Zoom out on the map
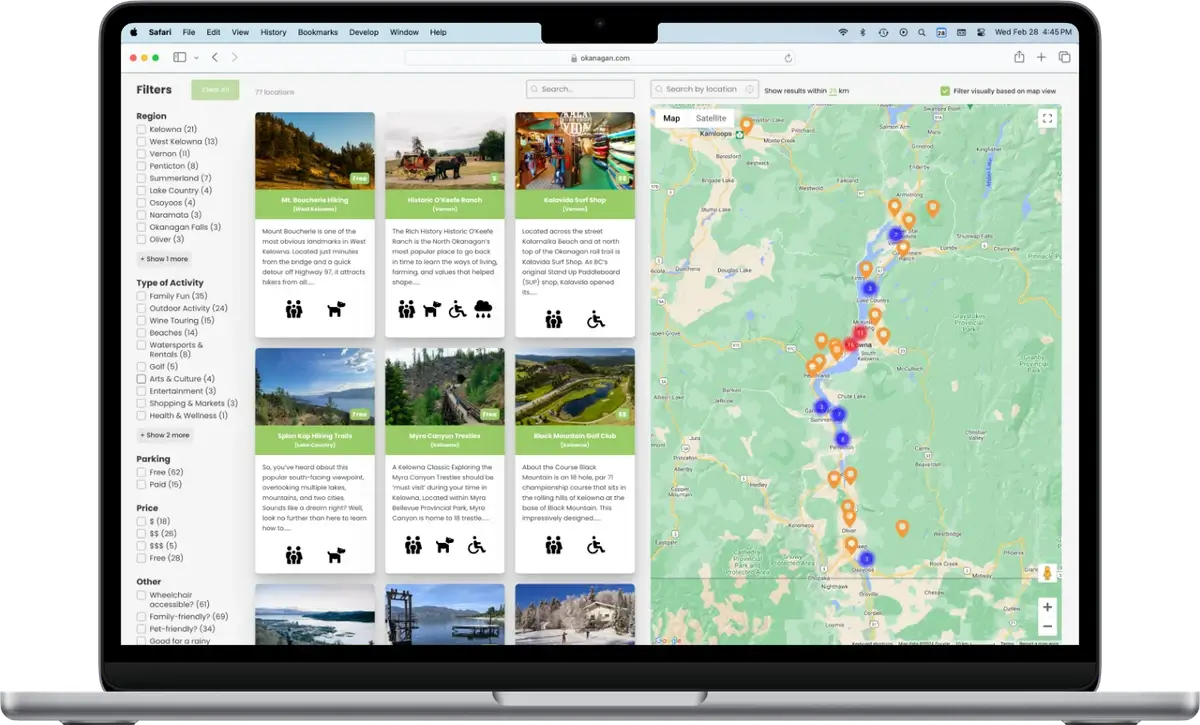This screenshot has height=725, width=1200. (x=1047, y=627)
